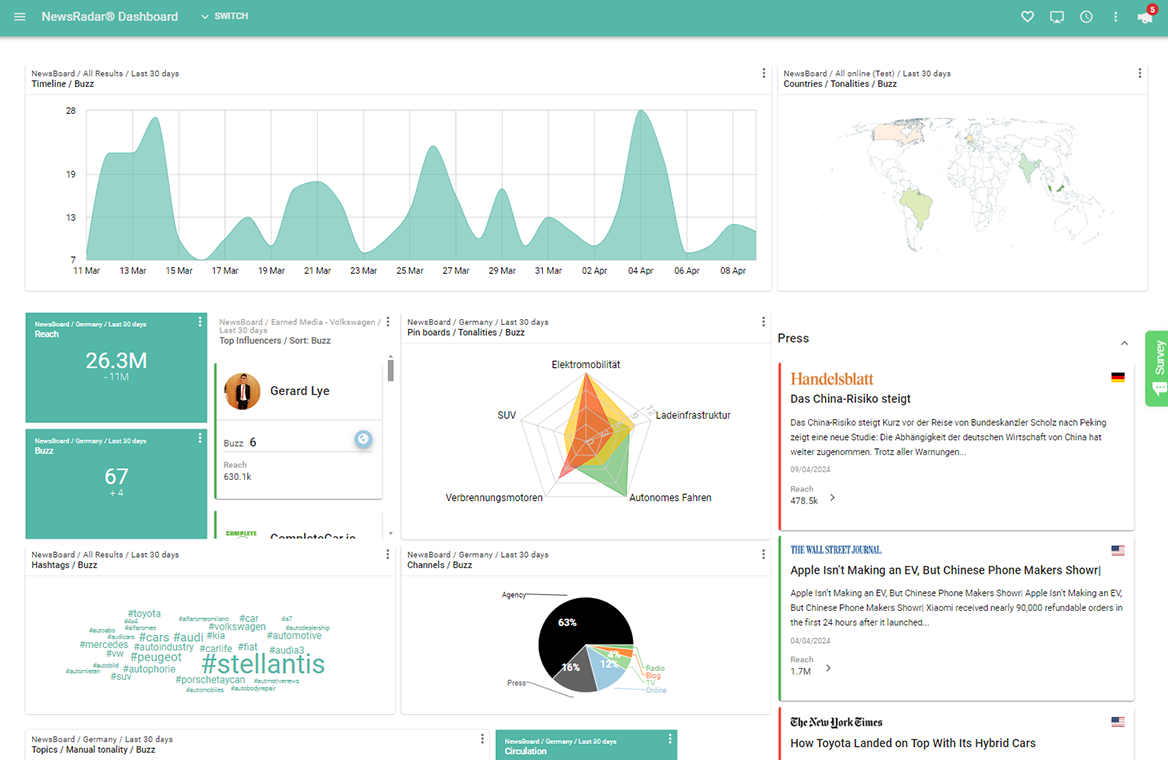Open the hamburger navigation menu

tap(20, 17)
